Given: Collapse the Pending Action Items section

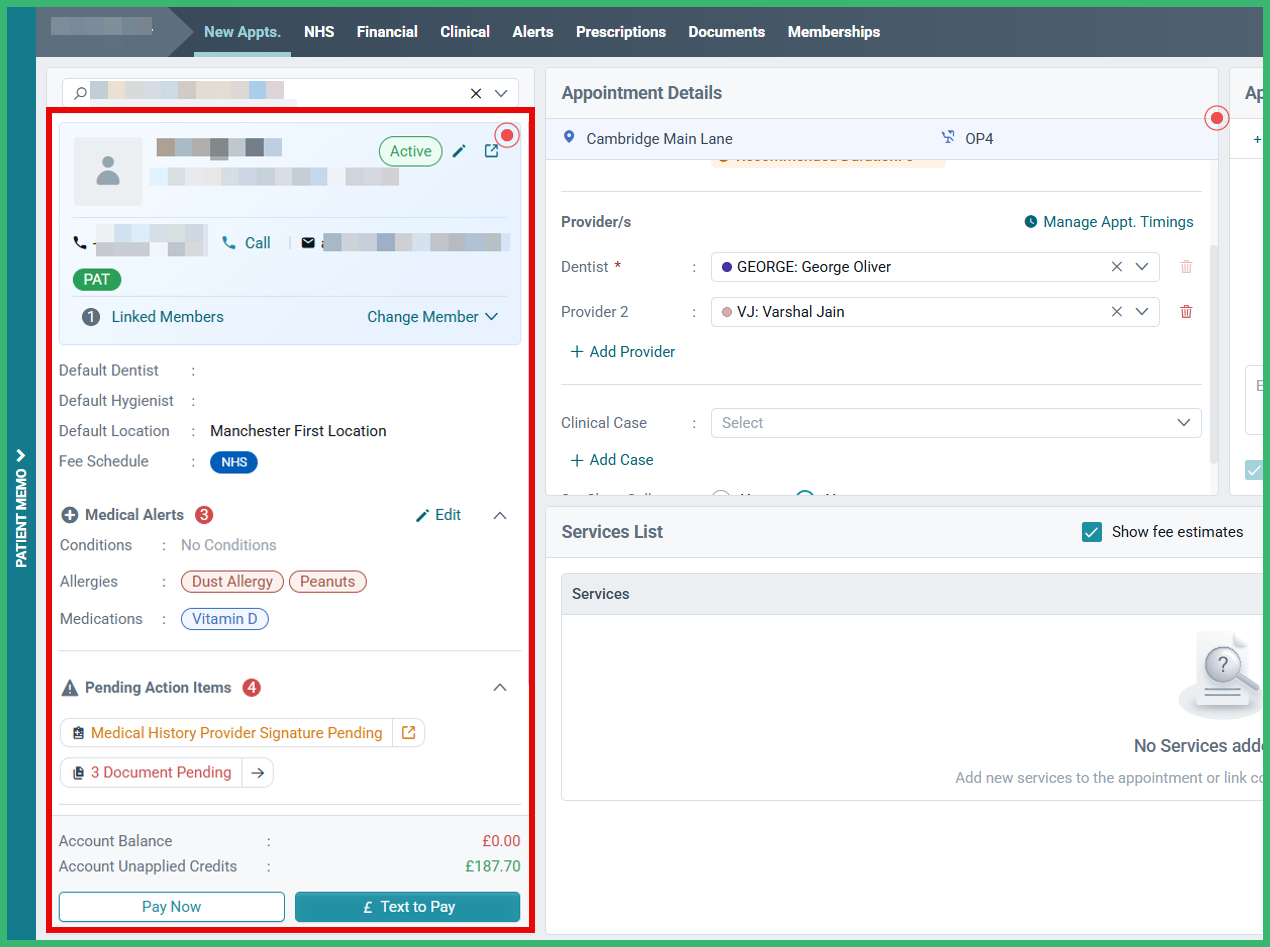Looking at the screenshot, I should pyautogui.click(x=500, y=688).
